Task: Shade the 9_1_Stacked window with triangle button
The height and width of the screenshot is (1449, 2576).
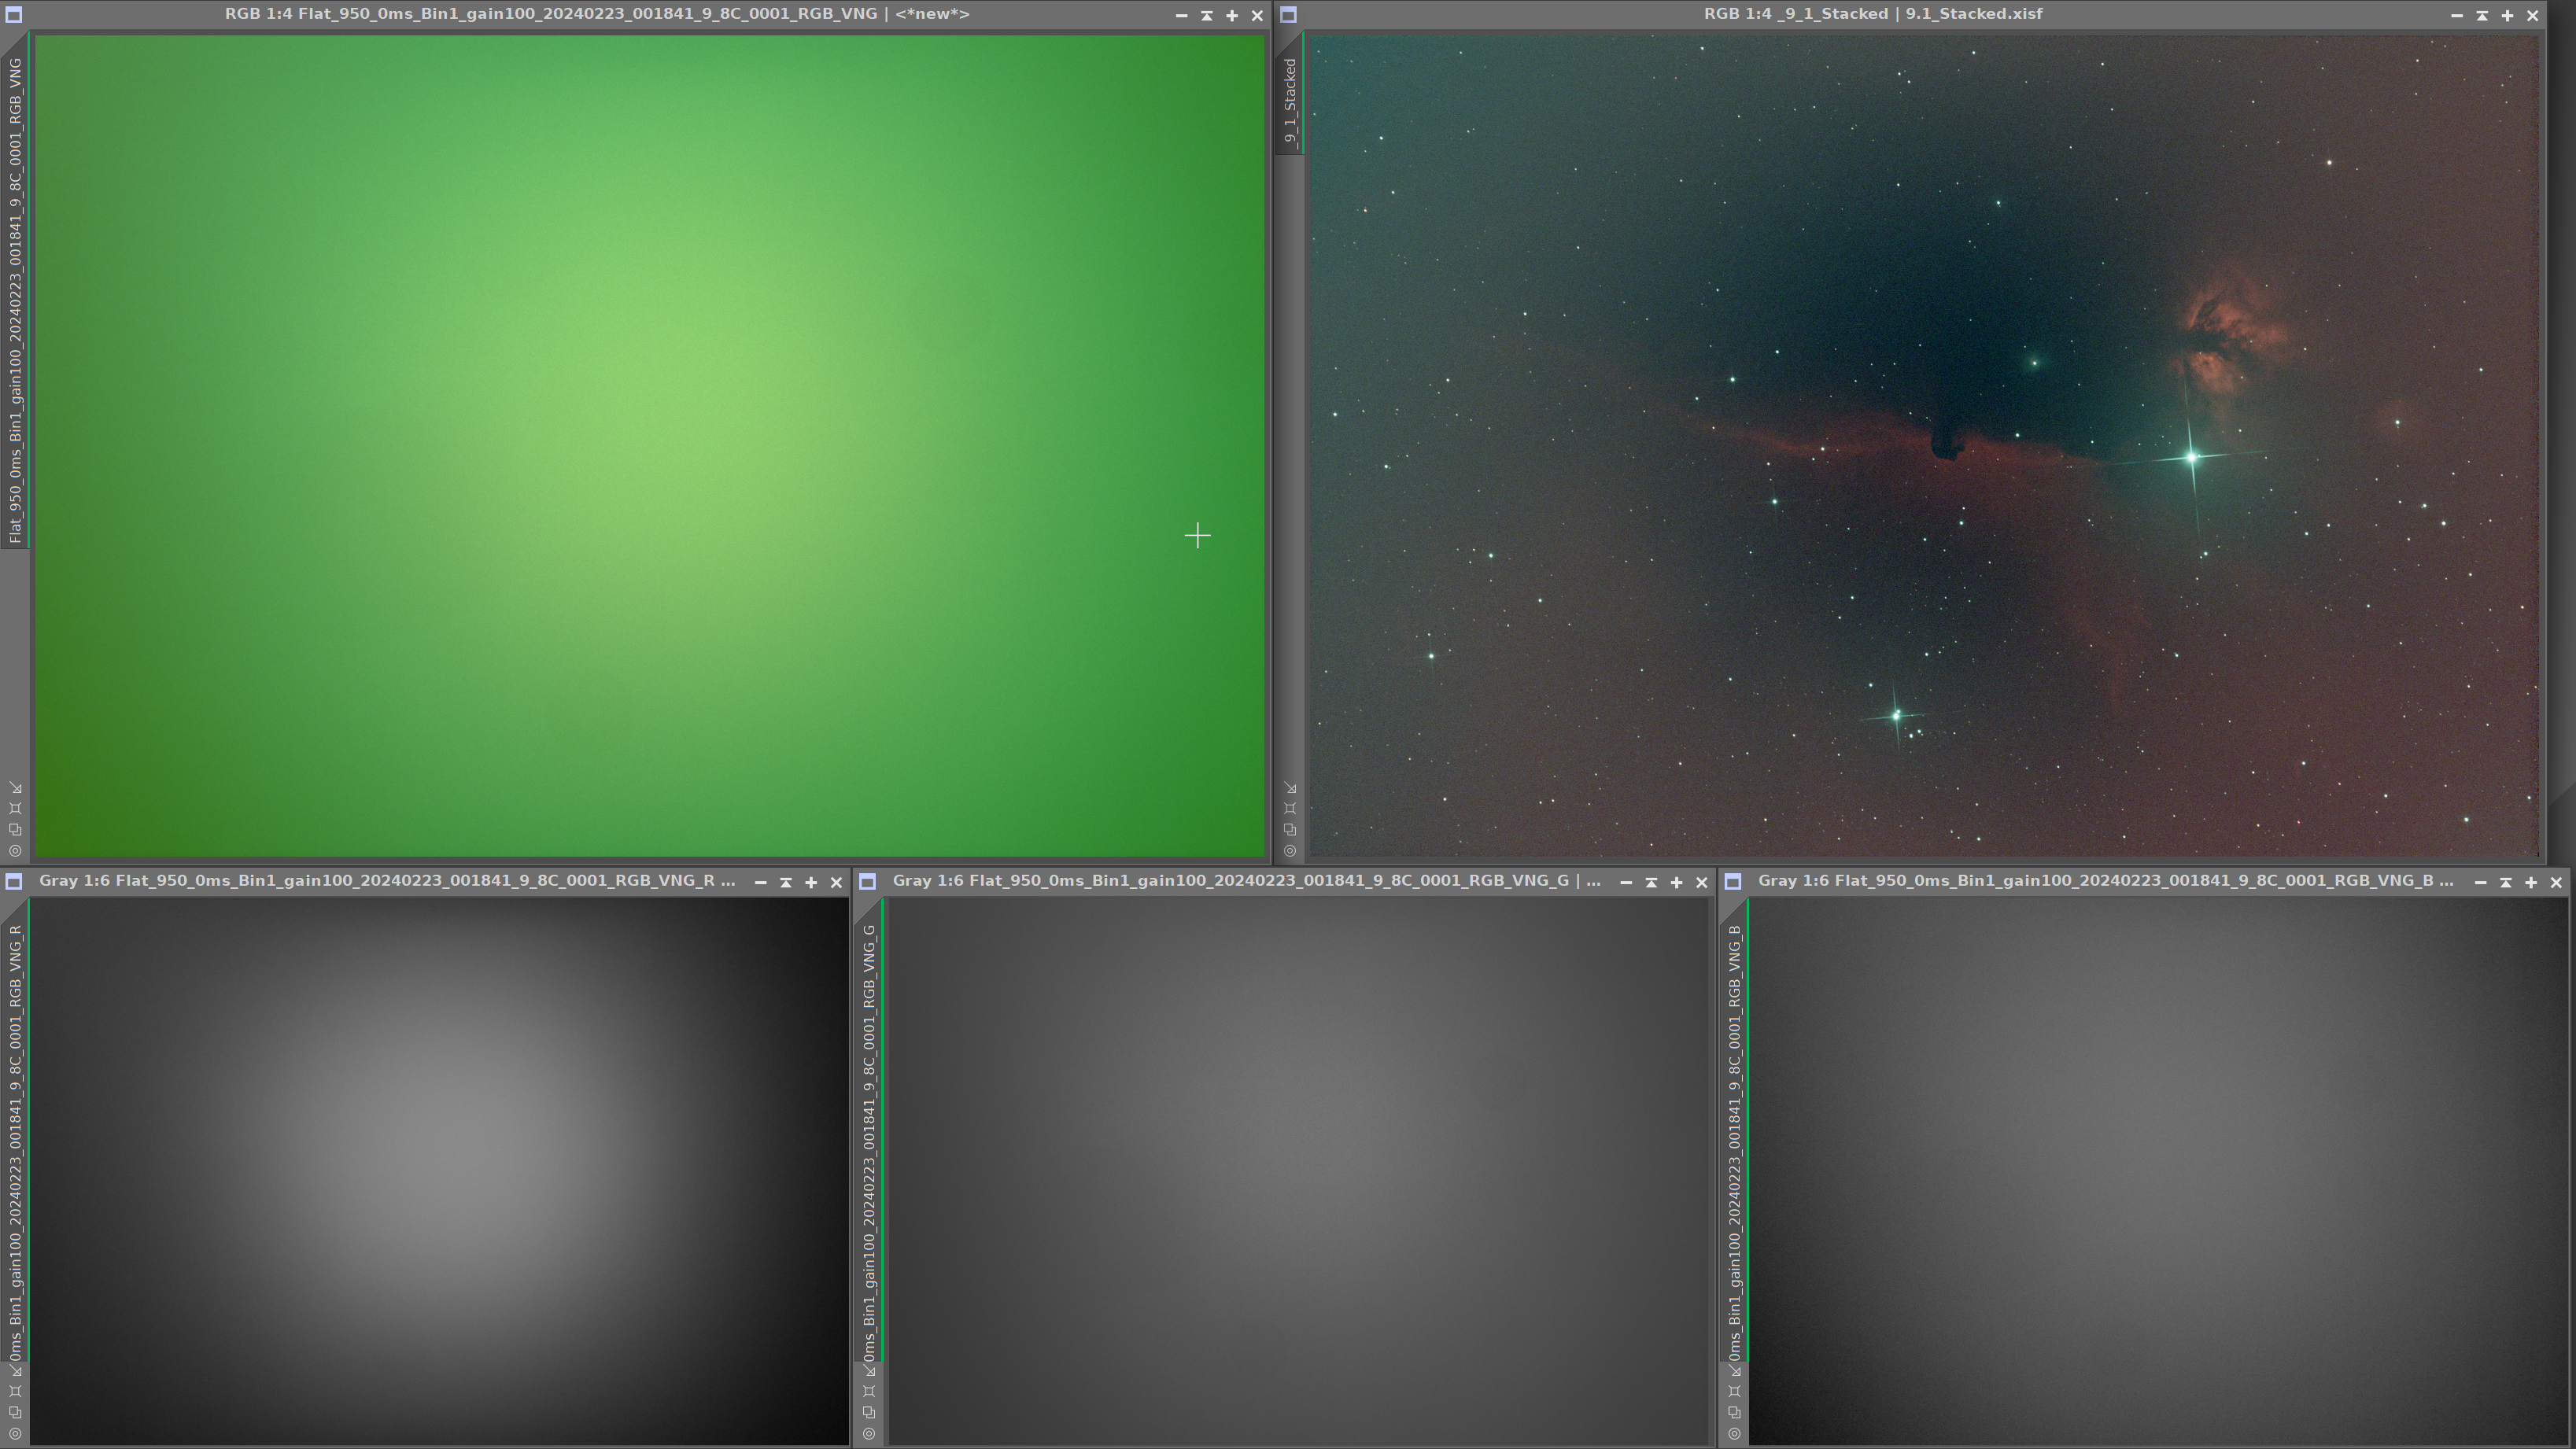Action: click(x=2482, y=15)
